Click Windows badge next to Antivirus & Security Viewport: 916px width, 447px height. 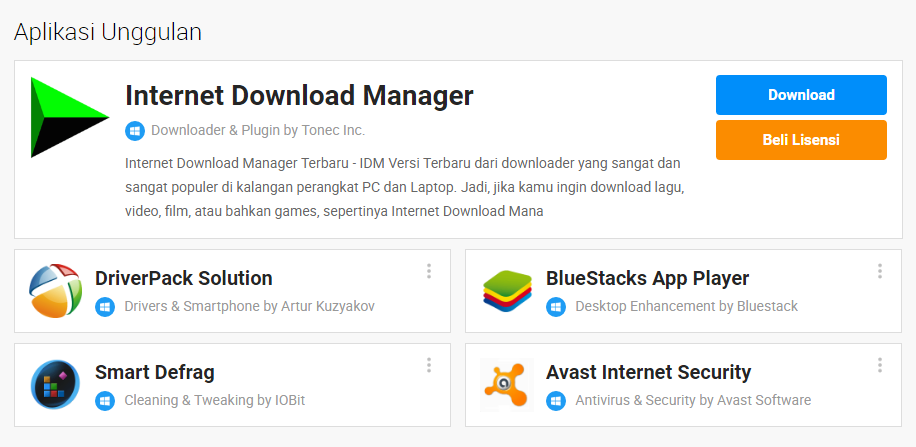[x=556, y=400]
